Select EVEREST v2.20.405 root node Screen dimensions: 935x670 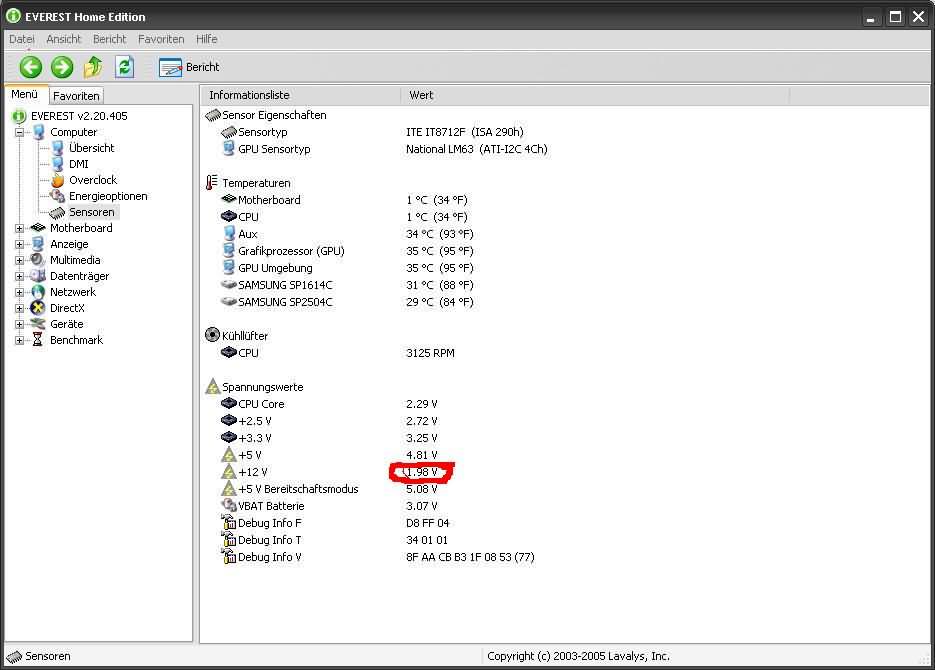coord(79,116)
